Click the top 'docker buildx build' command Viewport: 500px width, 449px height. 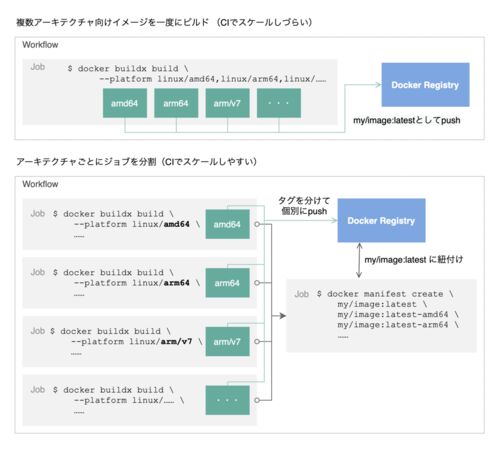[x=197, y=74]
